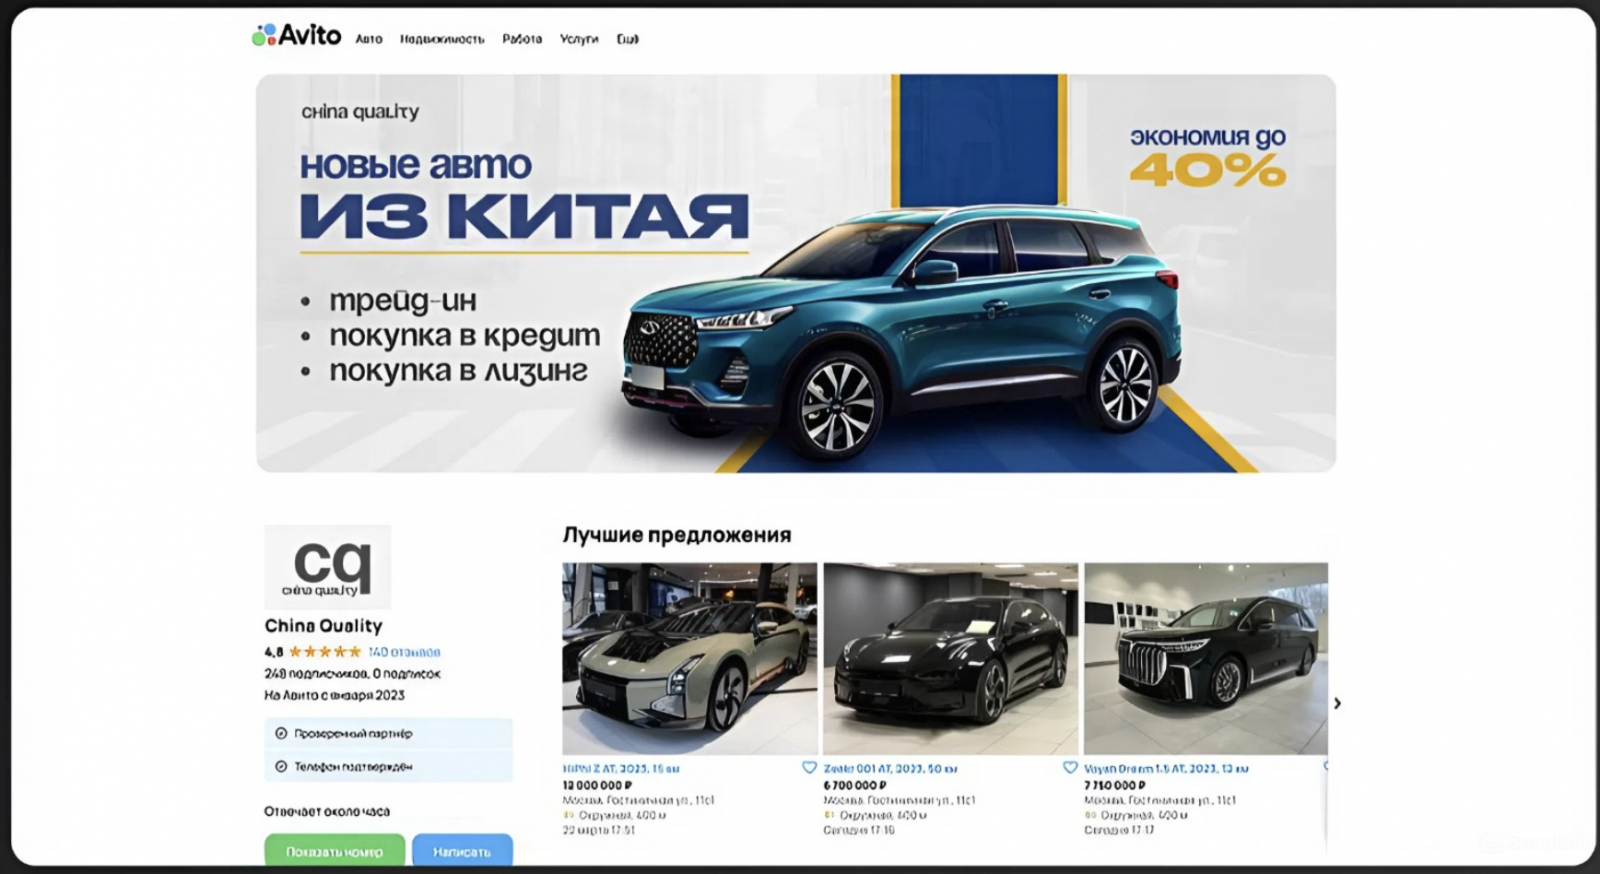Open the 140 отзывов reviews link
The image size is (1600, 874).
(404, 652)
